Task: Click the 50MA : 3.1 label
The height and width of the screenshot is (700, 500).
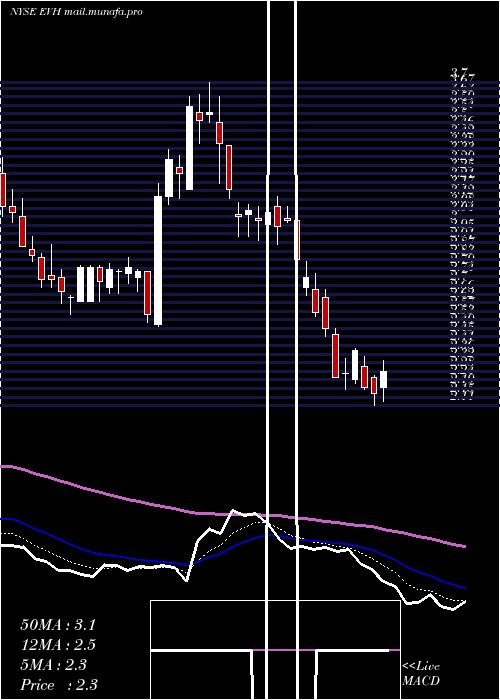Action: [x=58, y=625]
